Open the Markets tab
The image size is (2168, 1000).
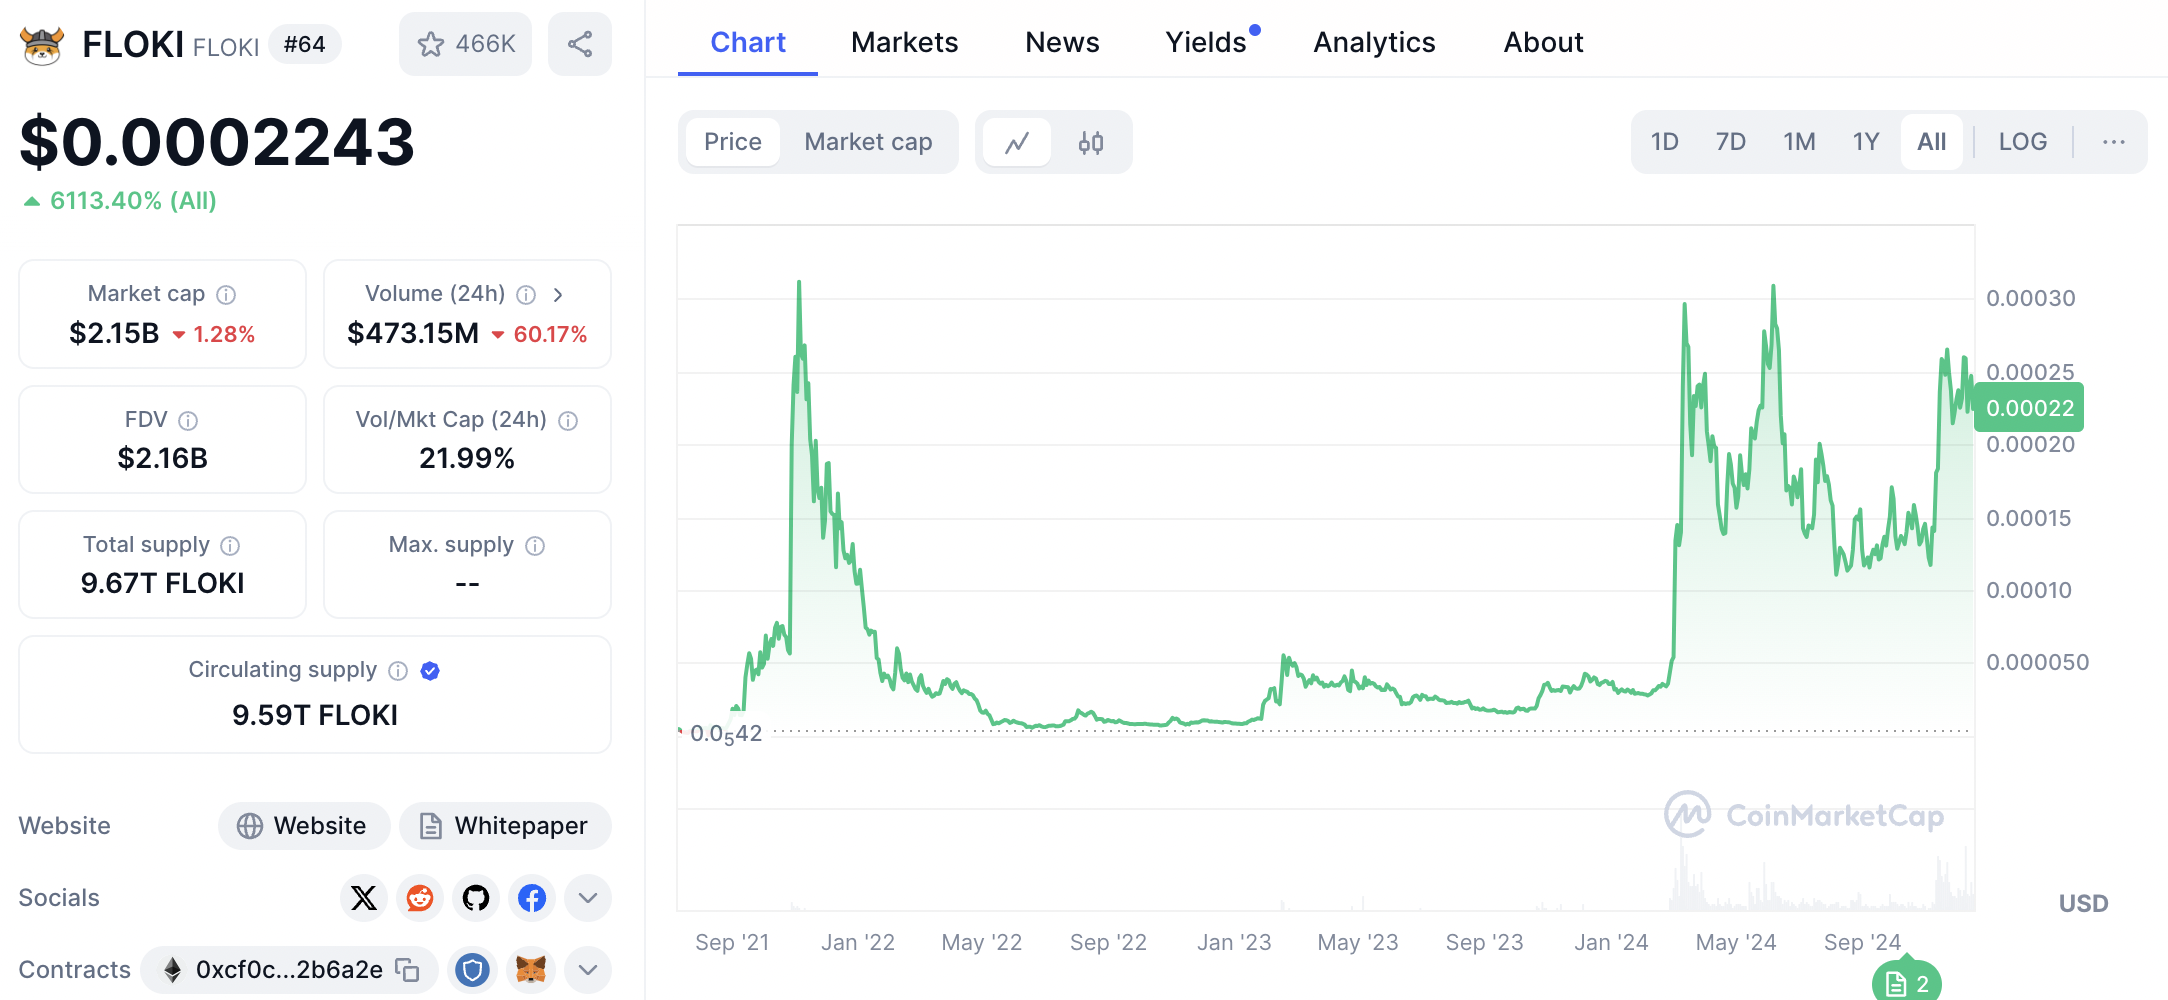pos(905,42)
